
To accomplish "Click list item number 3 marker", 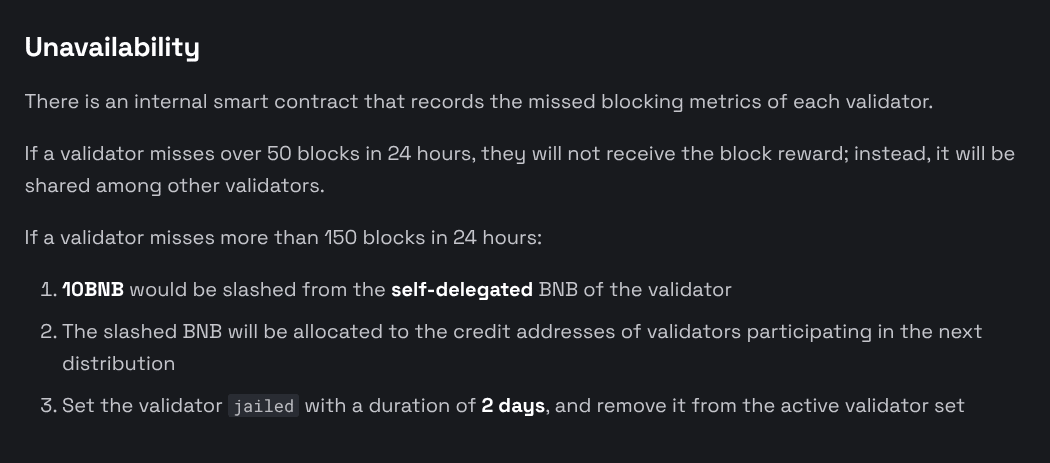I will click(x=49, y=406).
